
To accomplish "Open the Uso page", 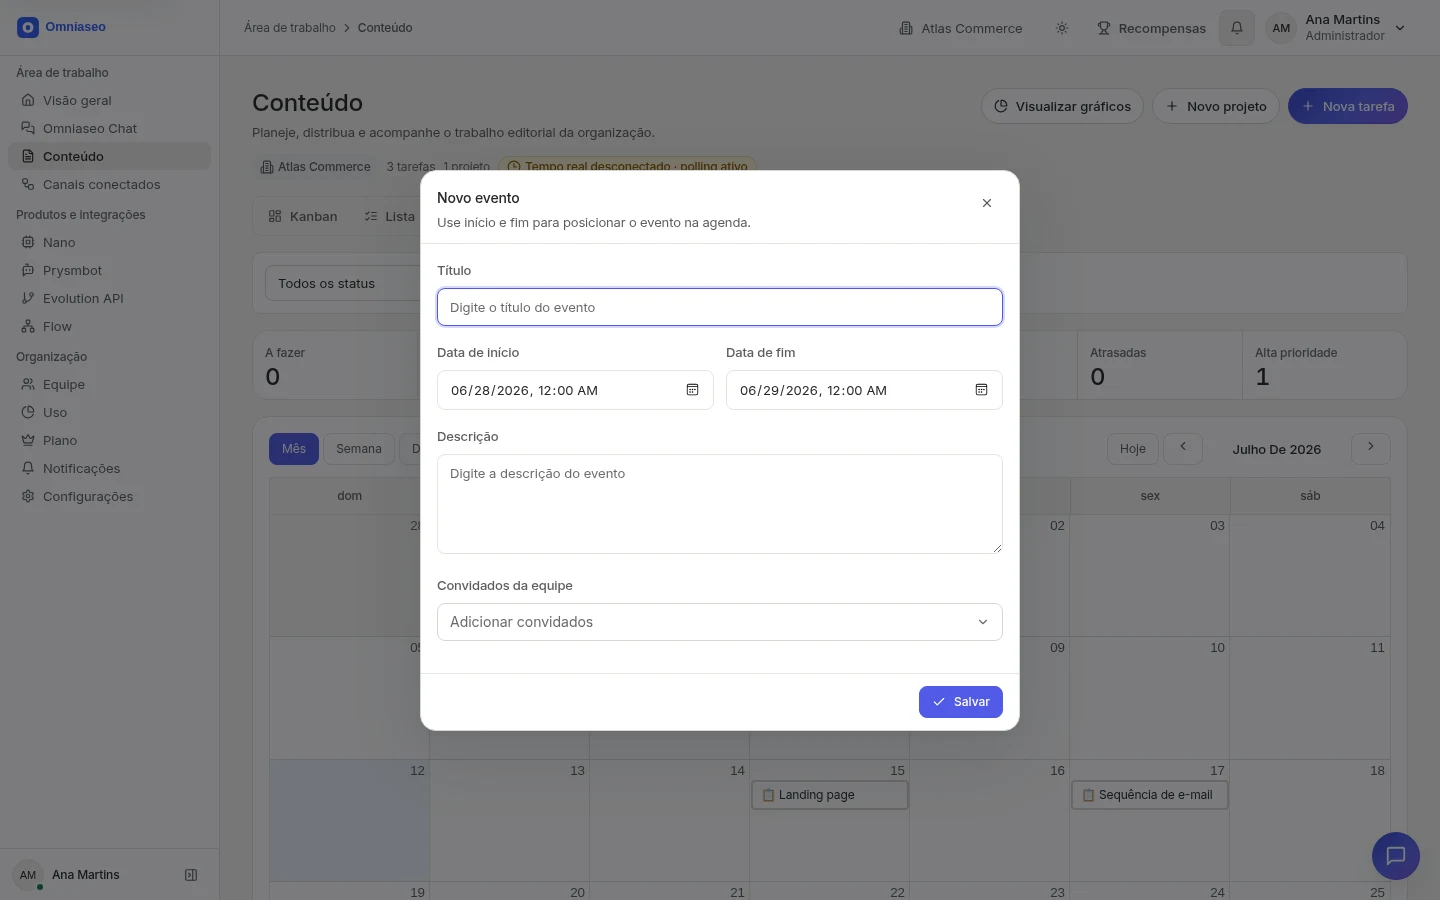I will [x=109, y=412].
